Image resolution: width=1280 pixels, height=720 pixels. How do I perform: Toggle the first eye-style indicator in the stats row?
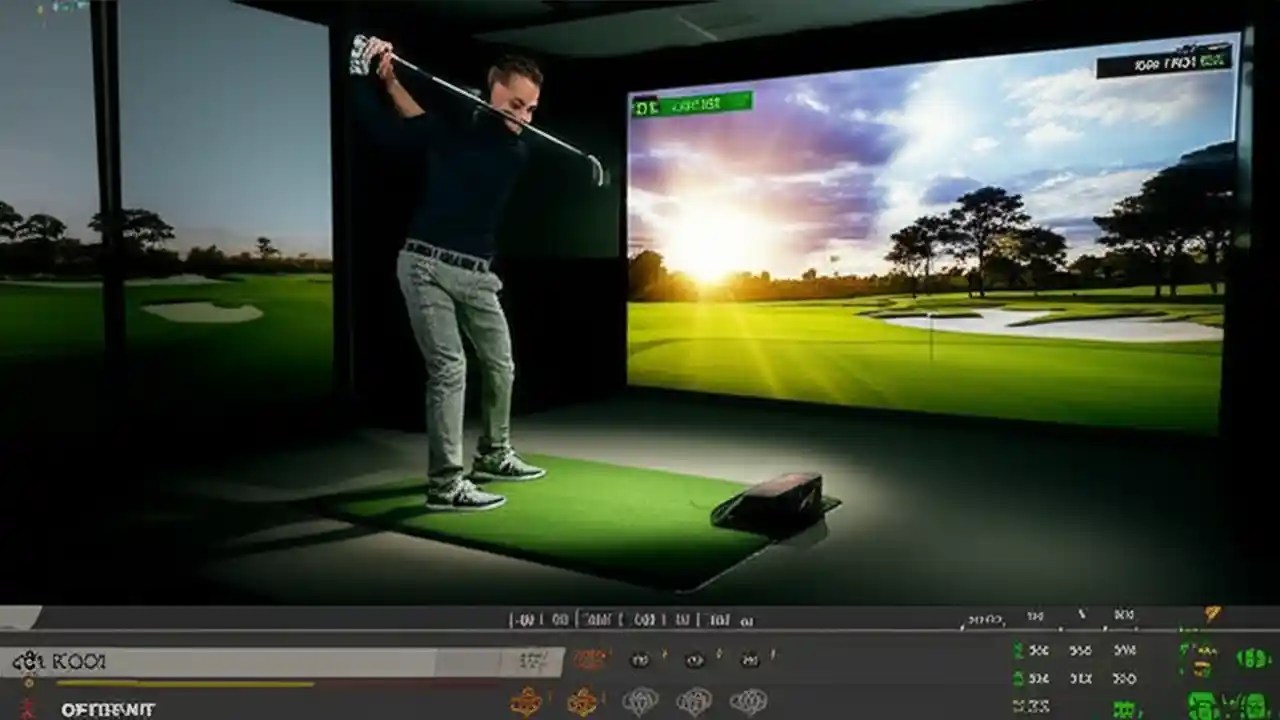tap(638, 658)
